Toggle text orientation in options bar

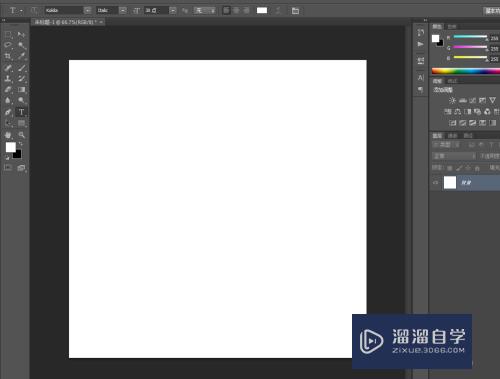[x=34, y=10]
